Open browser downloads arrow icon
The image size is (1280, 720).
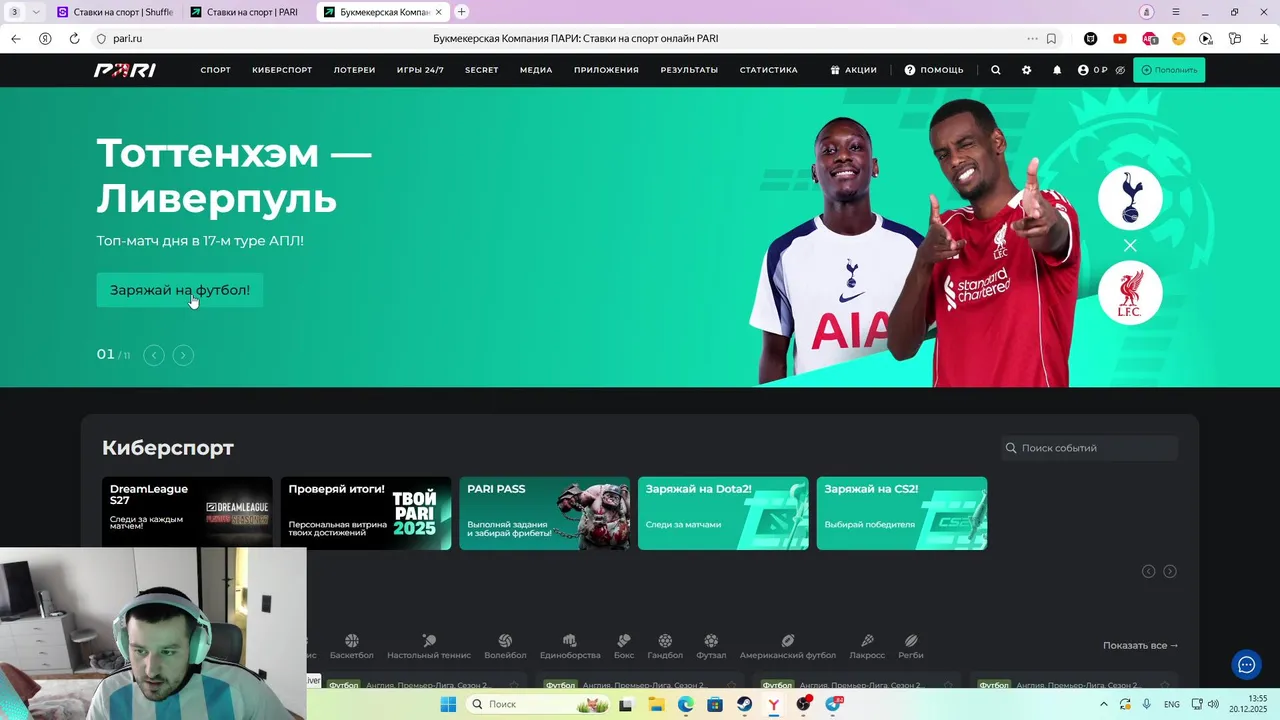click(x=1264, y=39)
